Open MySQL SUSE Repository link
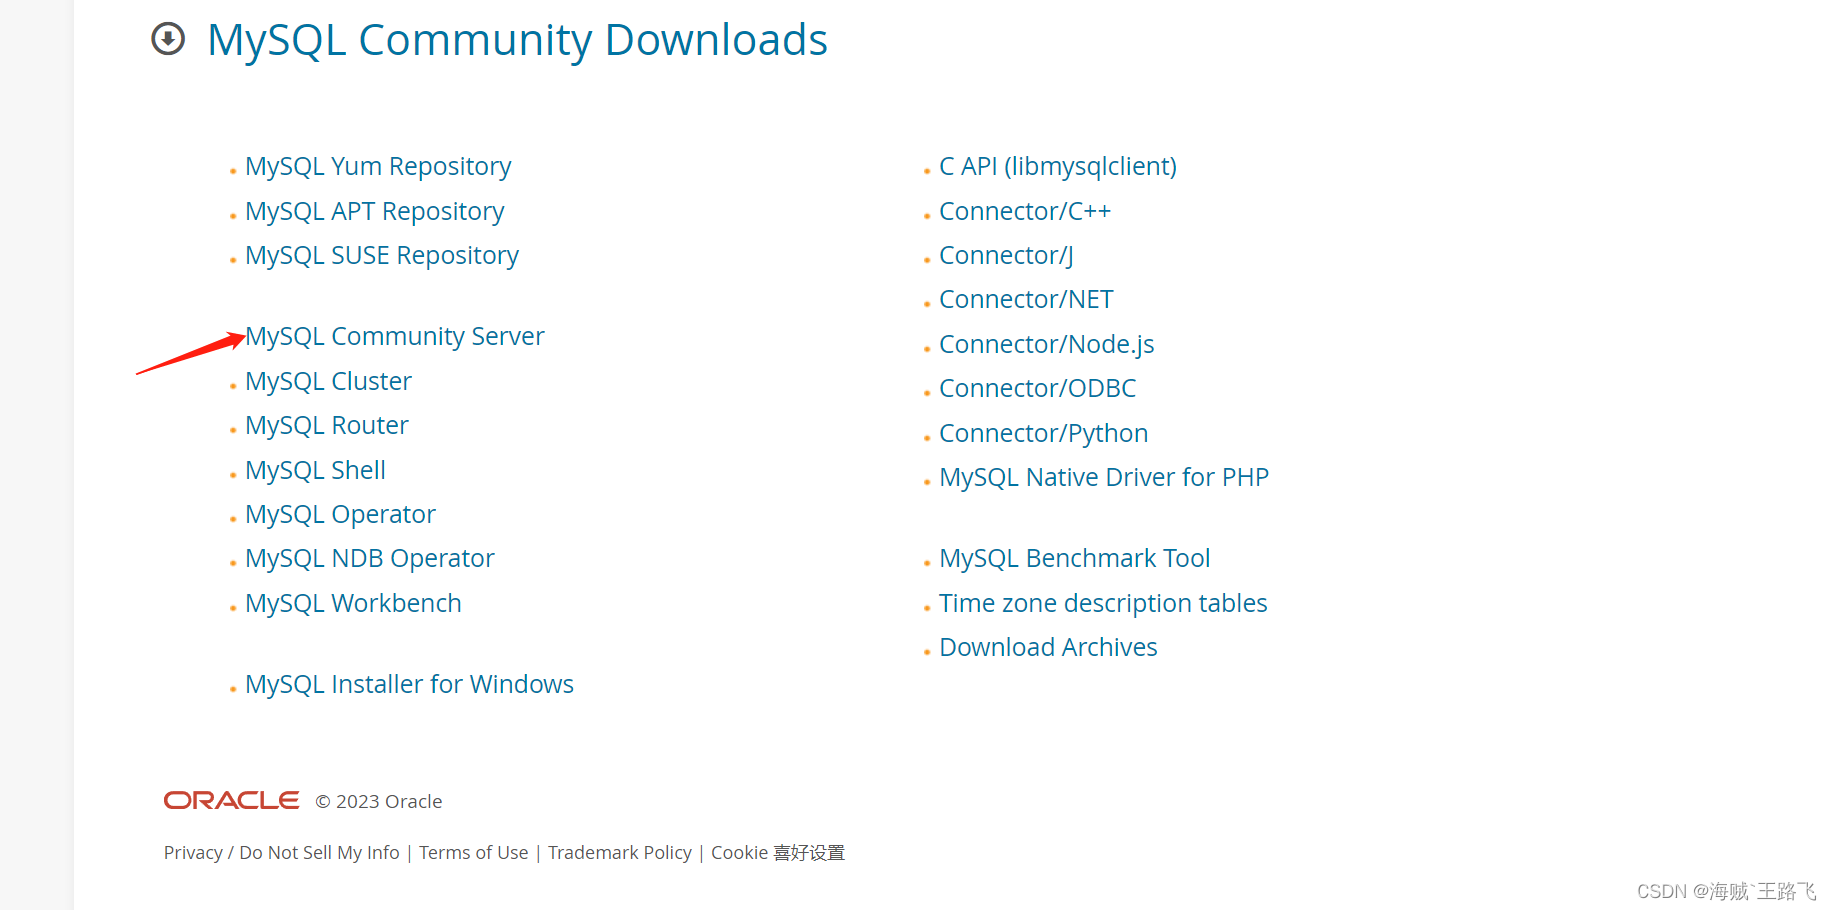This screenshot has height=910, width=1832. 382,255
